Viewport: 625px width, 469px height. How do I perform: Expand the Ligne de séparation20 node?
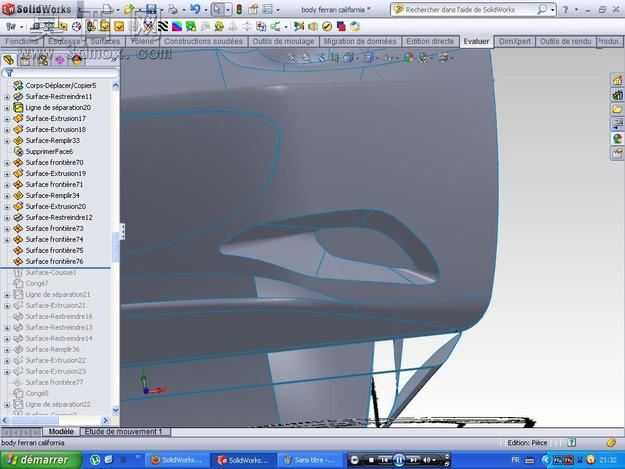[6, 108]
